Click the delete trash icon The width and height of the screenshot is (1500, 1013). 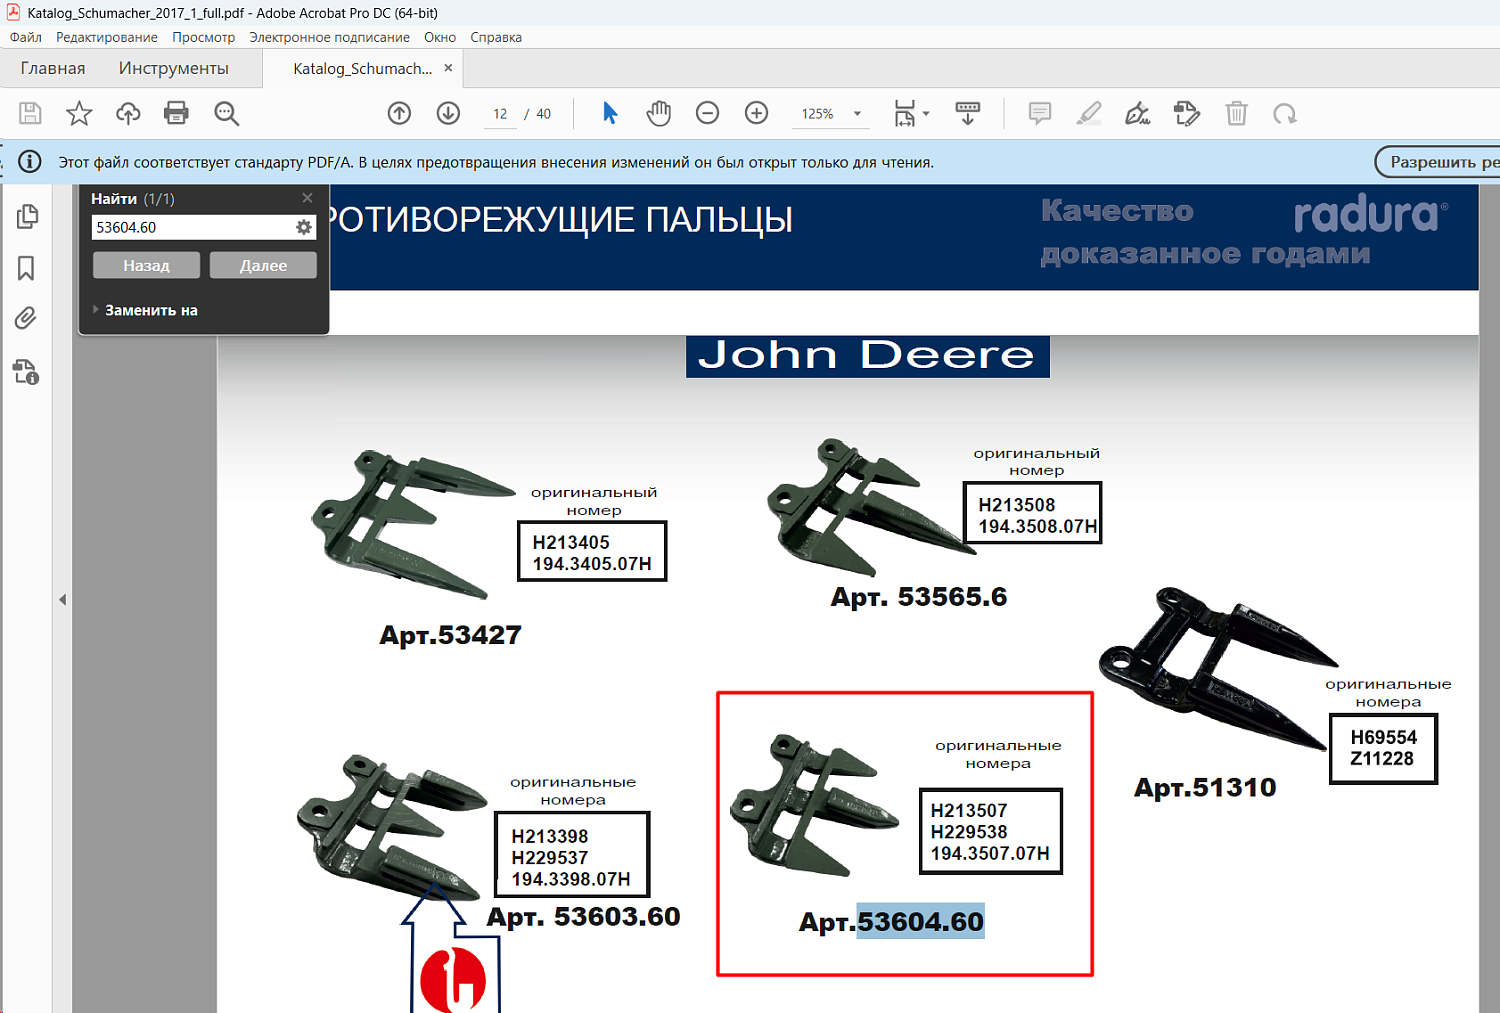click(x=1236, y=113)
